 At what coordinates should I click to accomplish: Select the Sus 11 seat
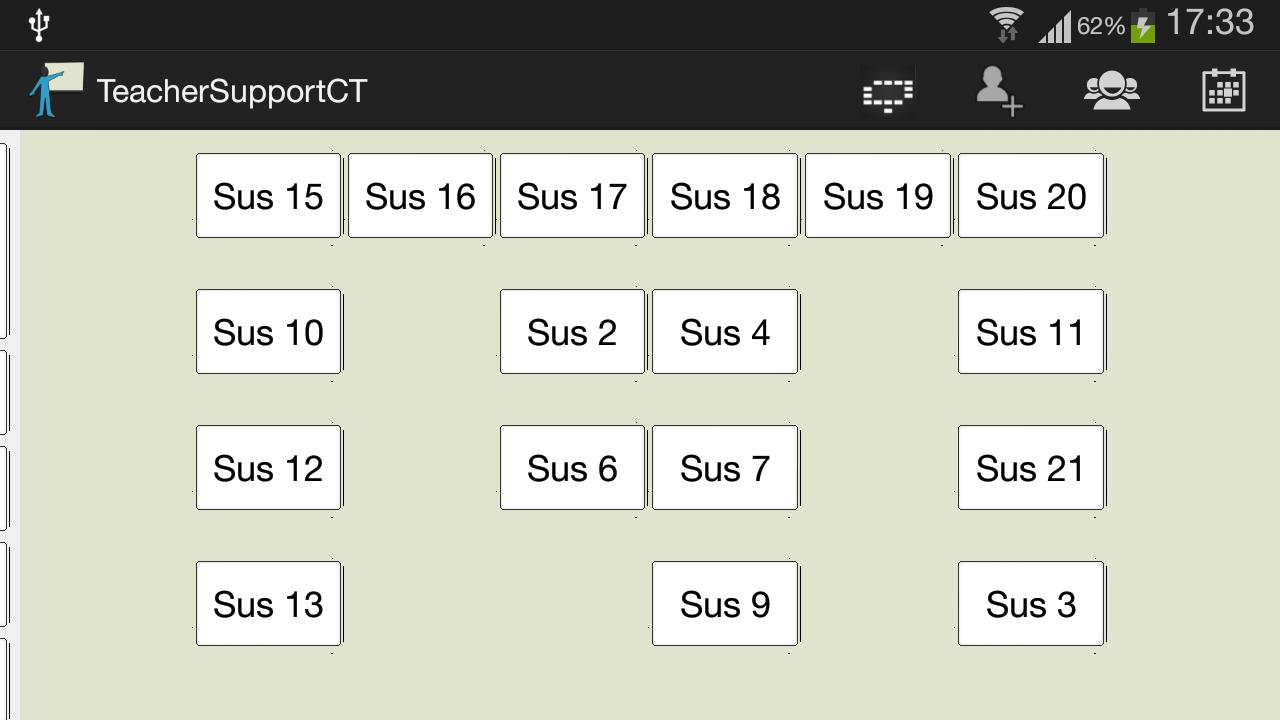(1030, 331)
